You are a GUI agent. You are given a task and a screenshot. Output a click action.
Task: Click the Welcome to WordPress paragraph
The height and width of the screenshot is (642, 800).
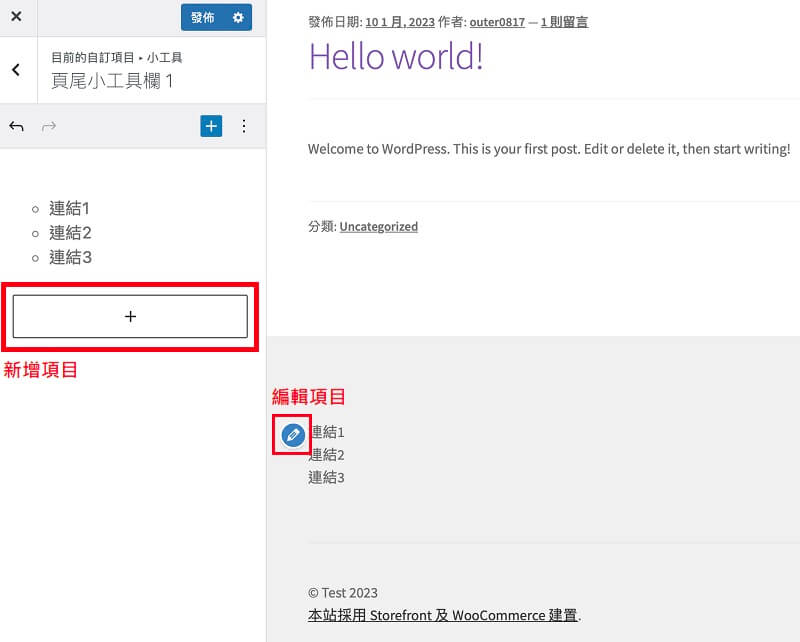click(x=549, y=149)
